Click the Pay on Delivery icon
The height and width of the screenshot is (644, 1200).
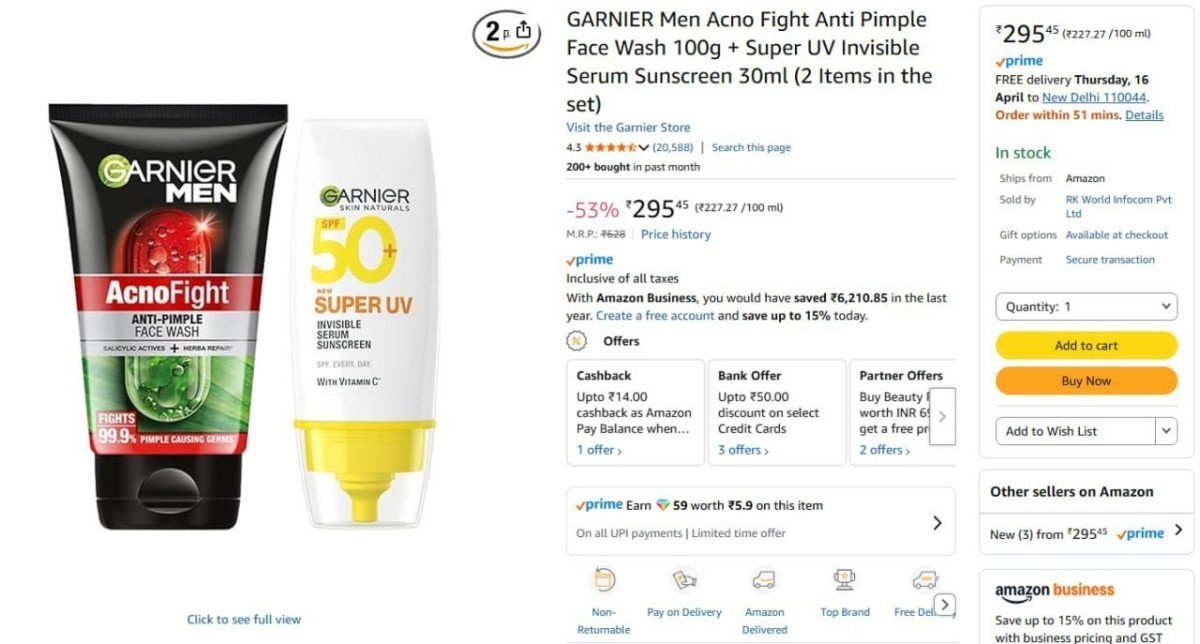(x=684, y=580)
